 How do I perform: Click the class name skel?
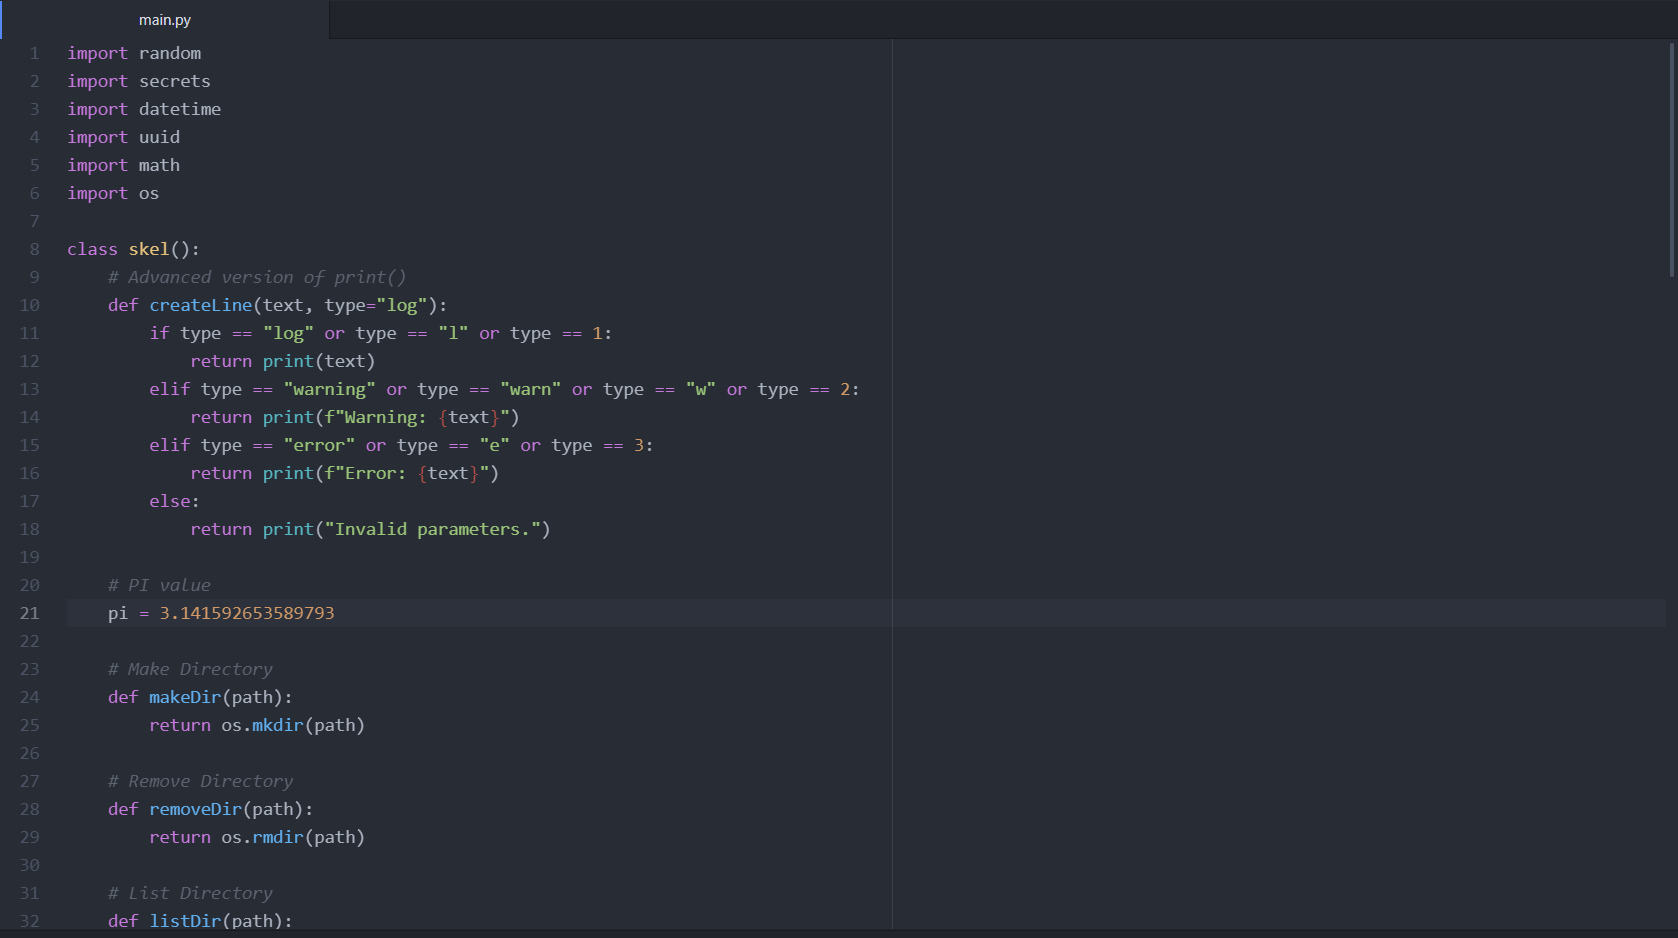(x=149, y=248)
